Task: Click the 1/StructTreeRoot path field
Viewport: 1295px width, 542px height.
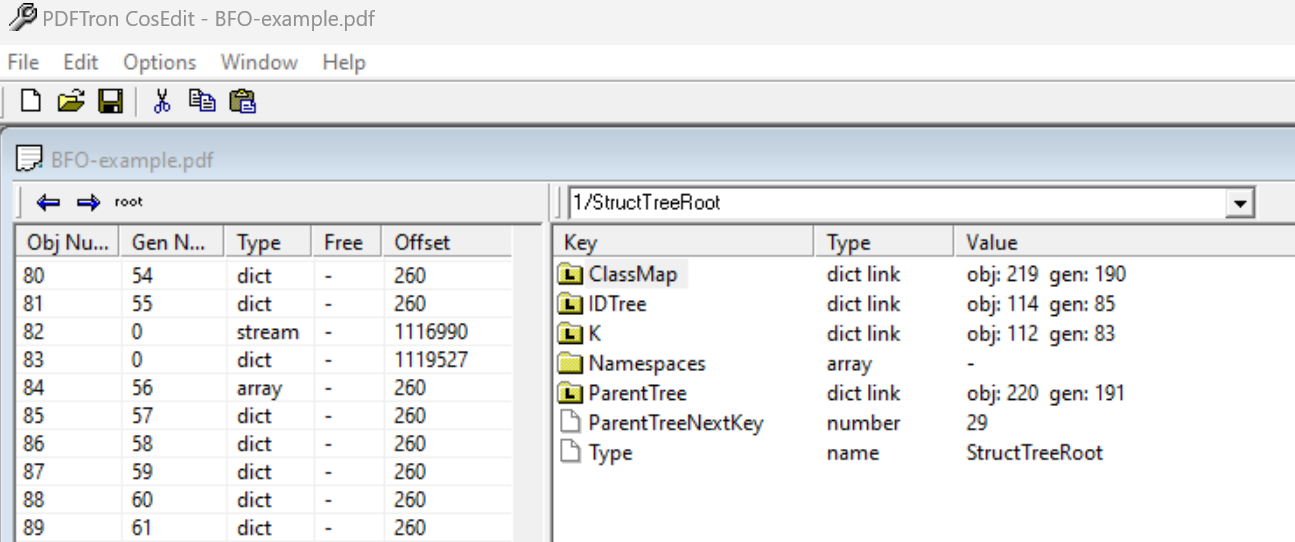Action: (x=898, y=203)
